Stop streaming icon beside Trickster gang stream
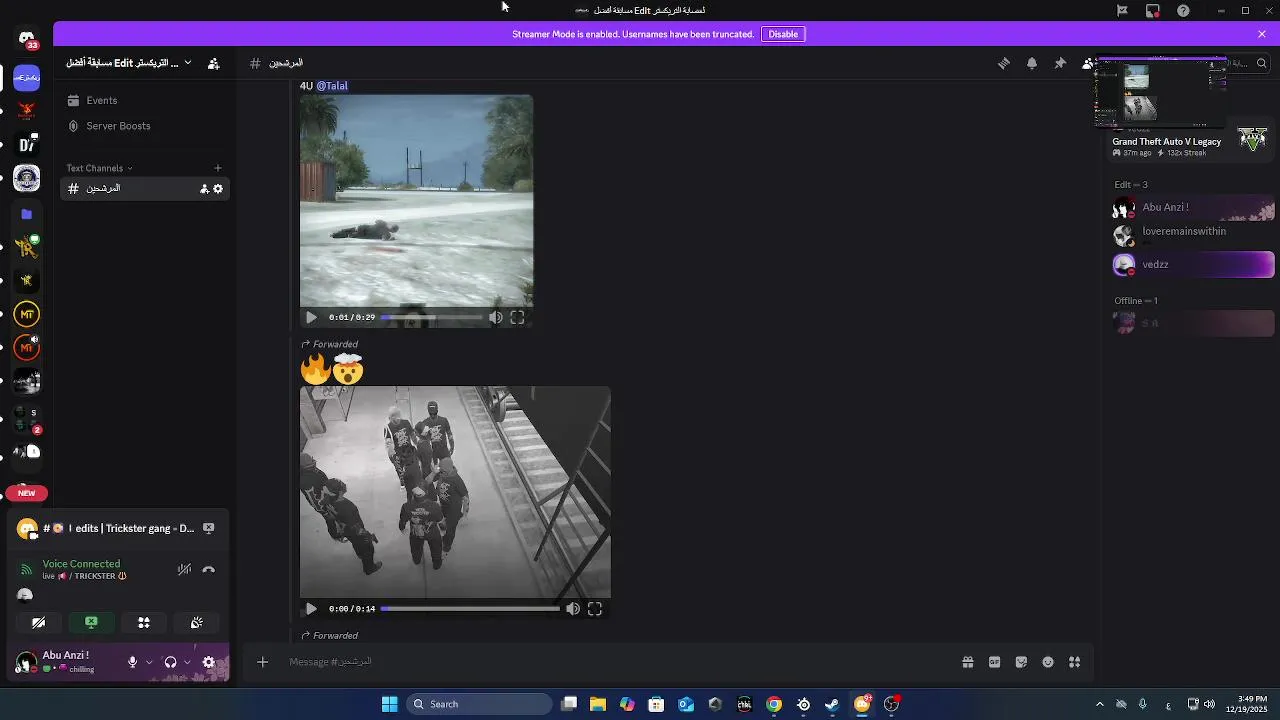Viewport: 1280px width, 720px height. coord(208,528)
